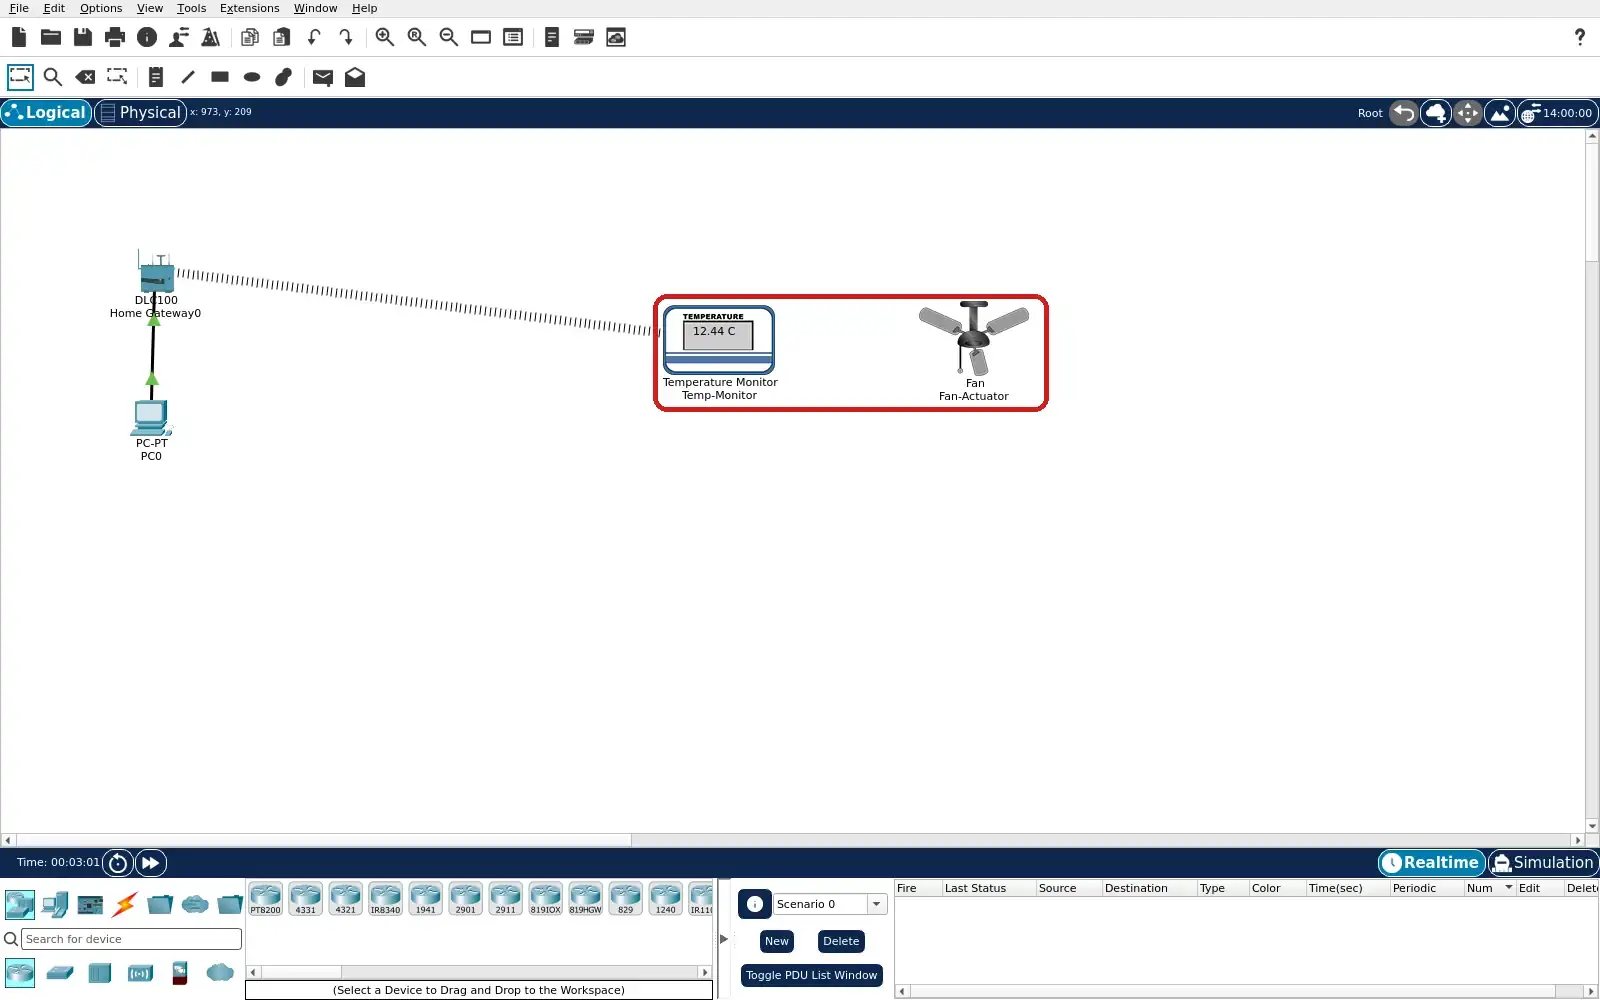Add a complex PDU open envelope
The width and height of the screenshot is (1600, 1000).
point(355,77)
